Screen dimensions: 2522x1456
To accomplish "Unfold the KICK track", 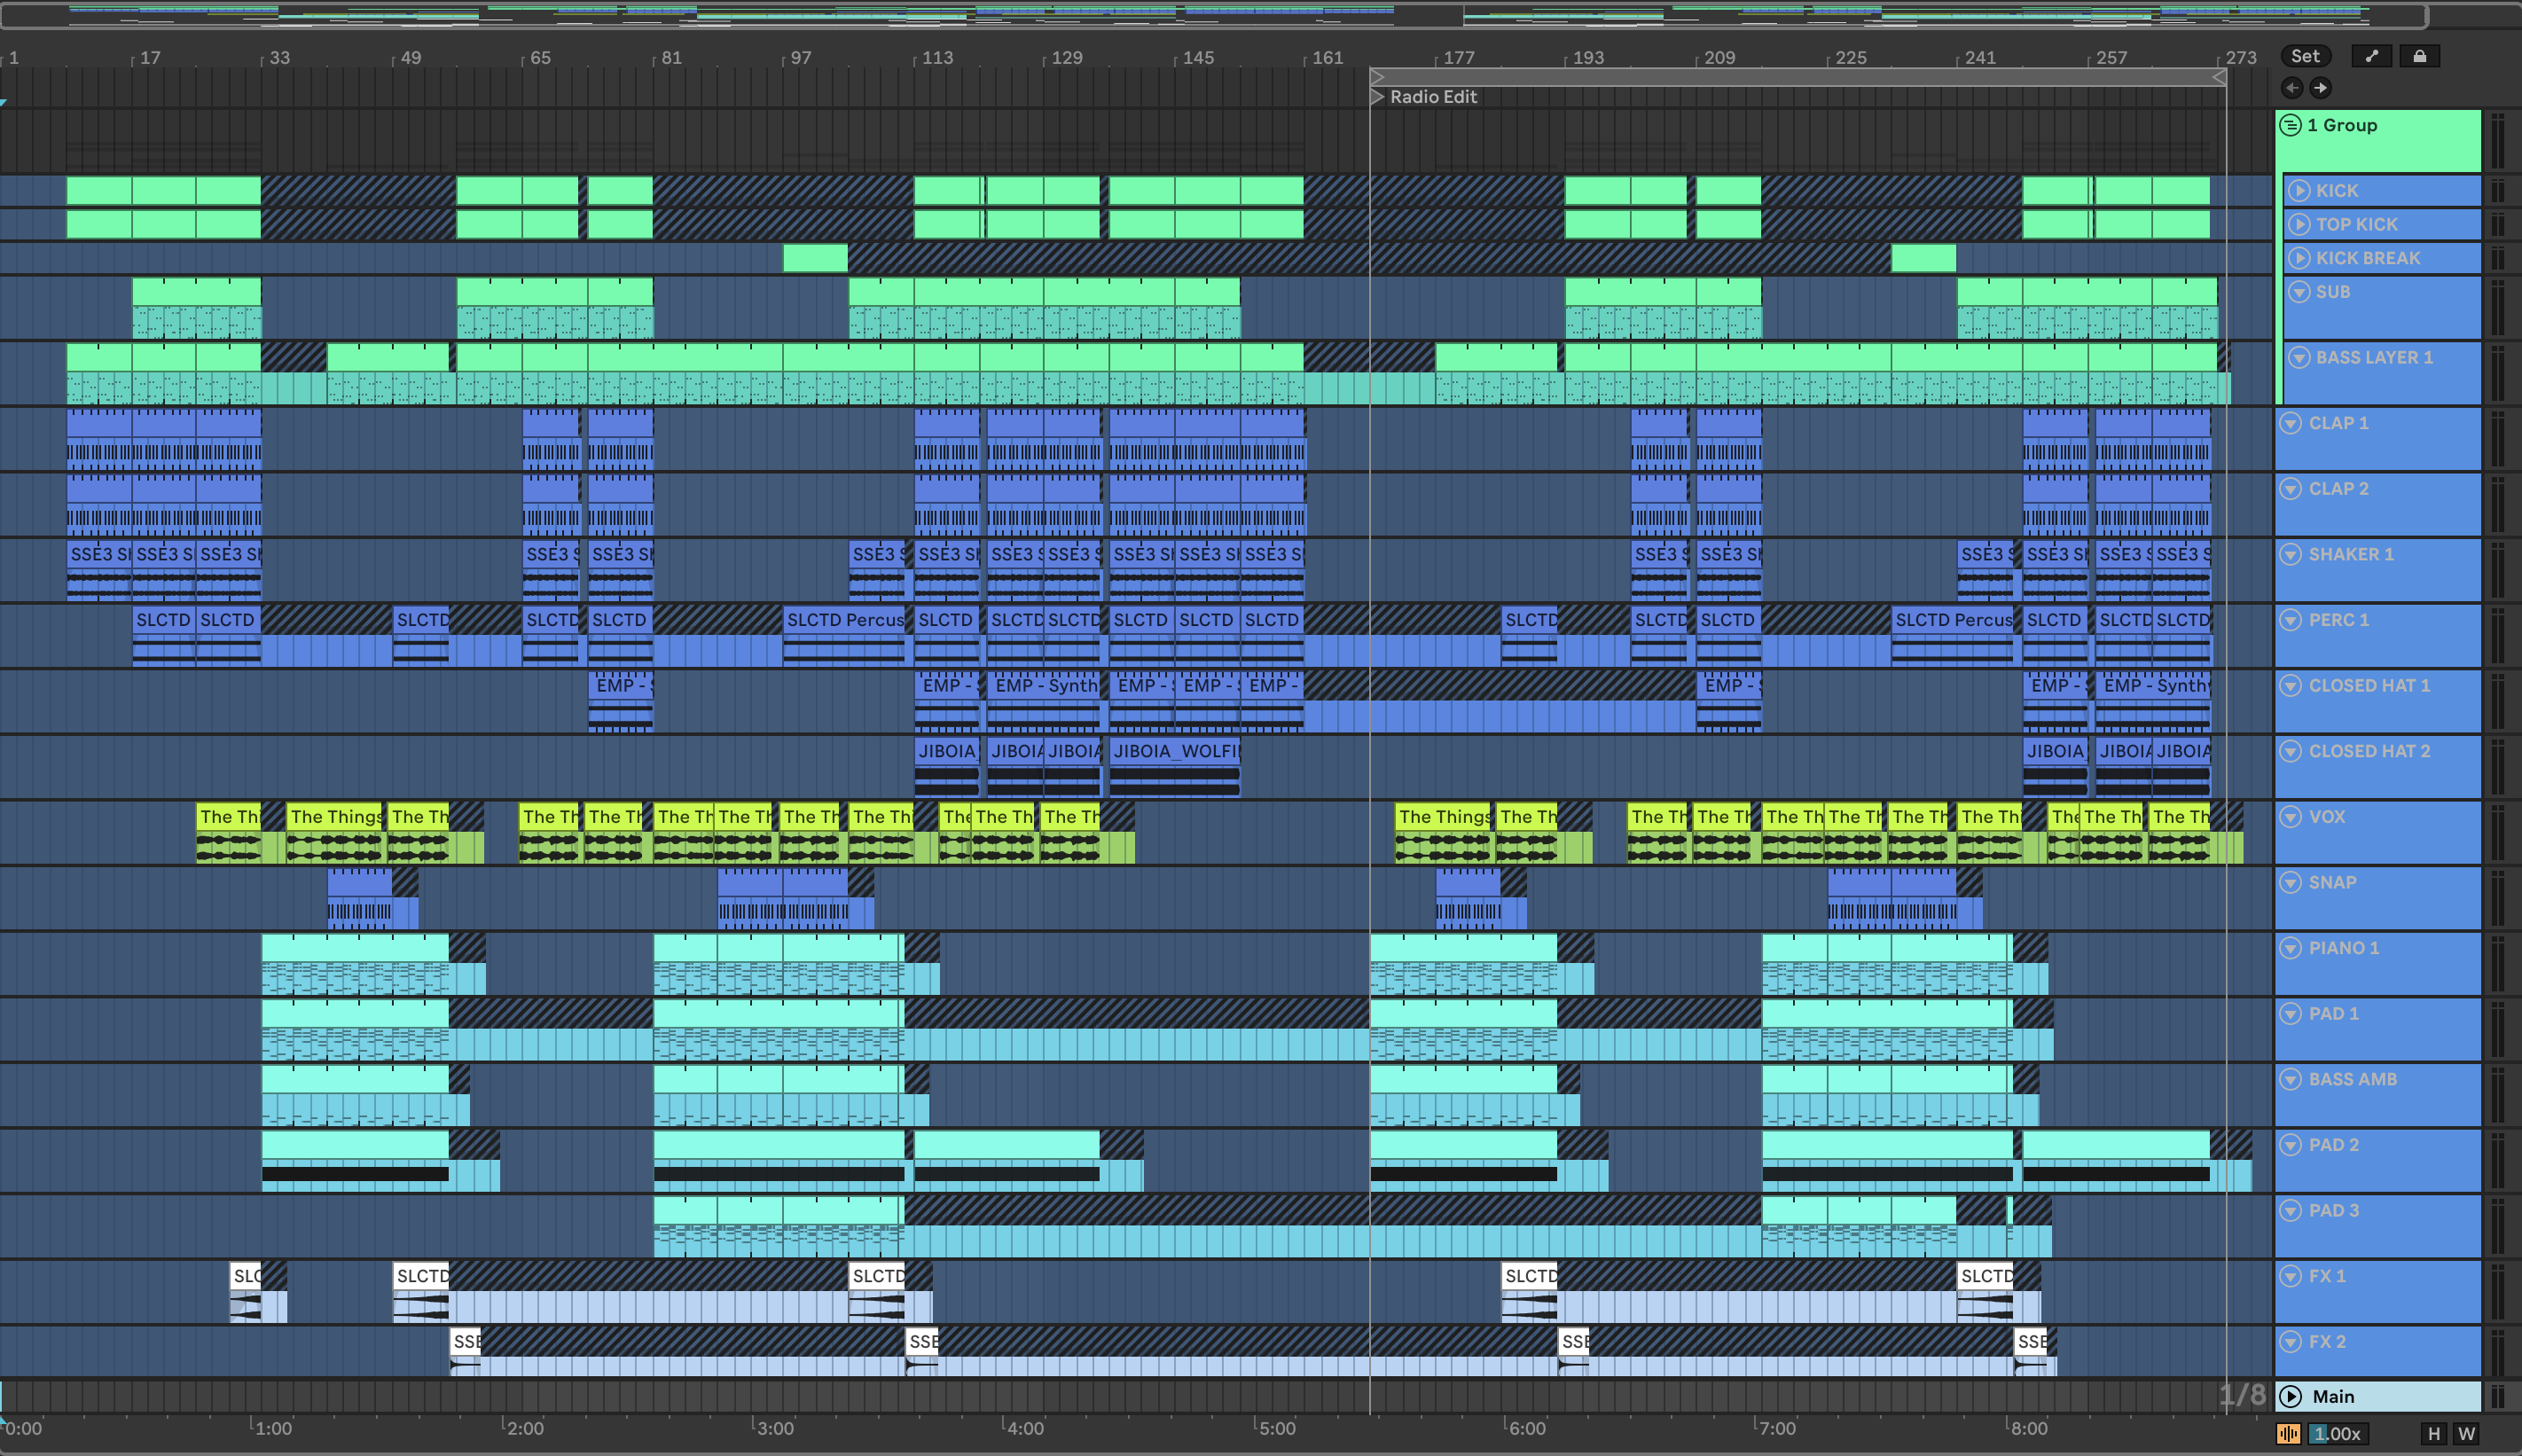I will coord(2299,190).
